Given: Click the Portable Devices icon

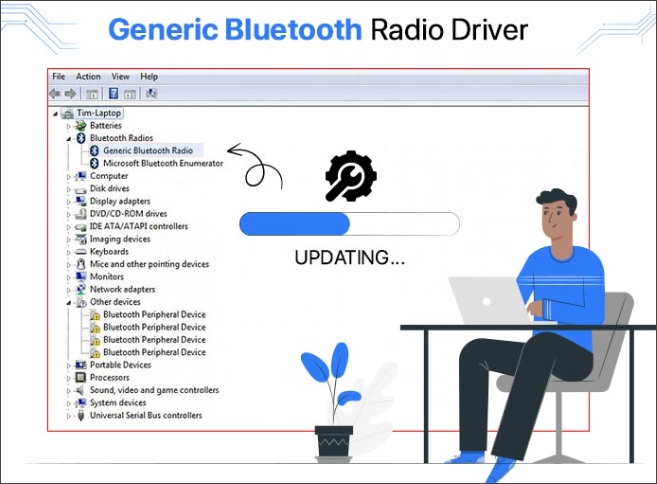Looking at the screenshot, I should [x=80, y=365].
